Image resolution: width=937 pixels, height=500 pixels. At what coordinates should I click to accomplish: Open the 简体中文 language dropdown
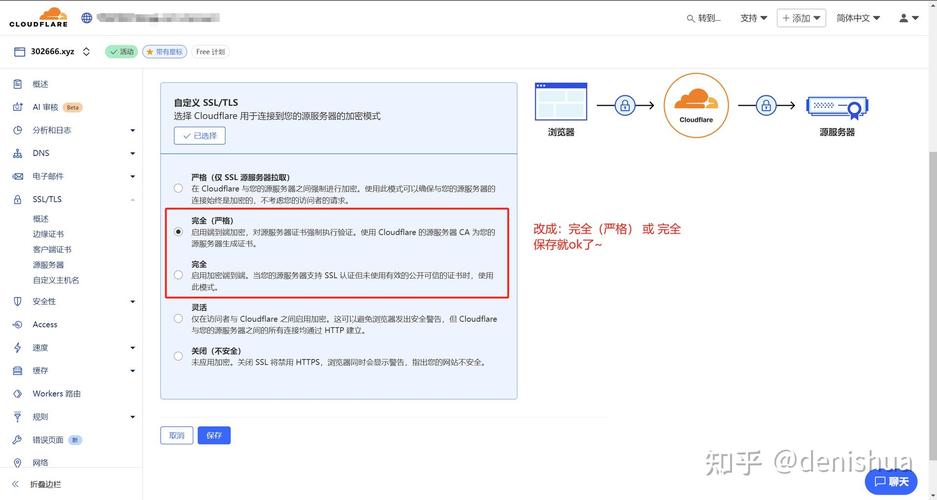(858, 19)
